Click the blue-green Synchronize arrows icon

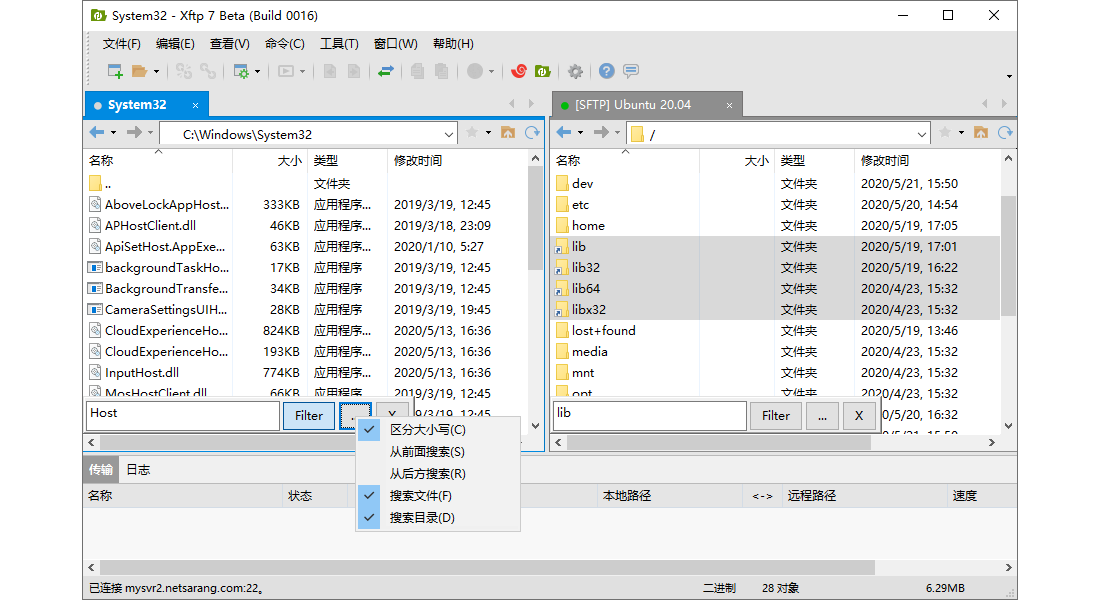[386, 72]
